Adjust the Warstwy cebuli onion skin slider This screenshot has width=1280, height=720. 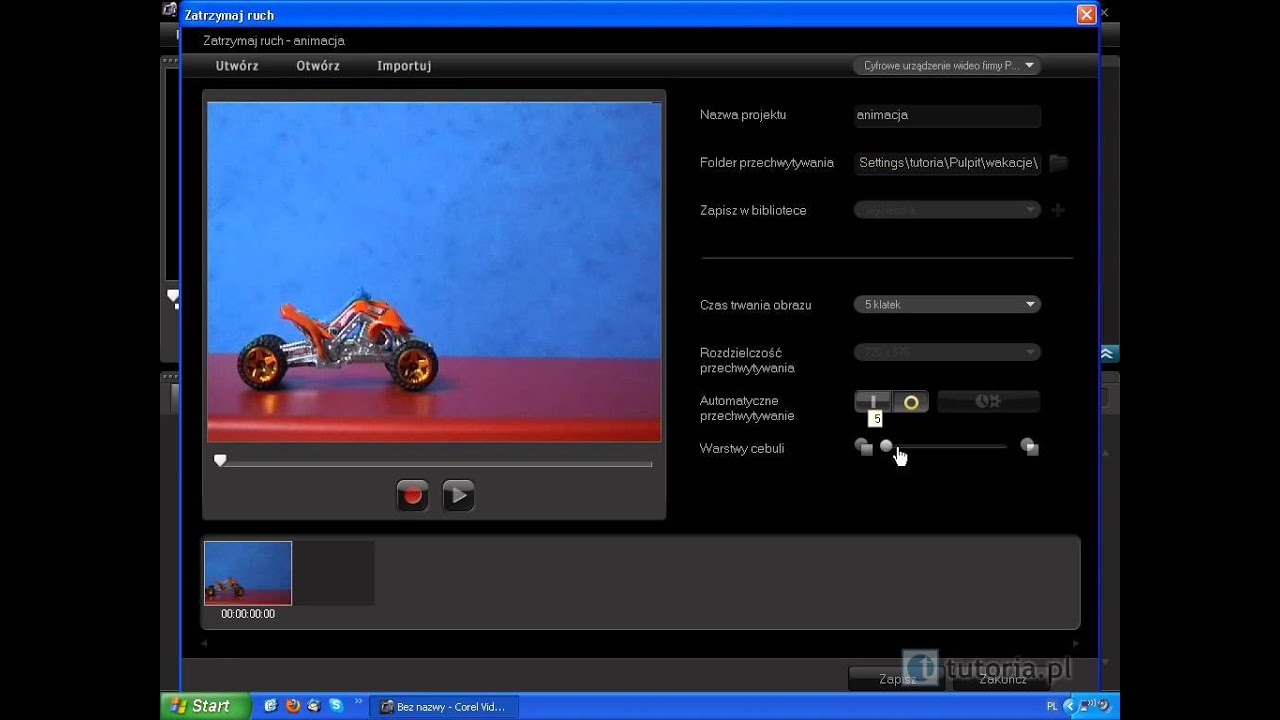[946, 447]
